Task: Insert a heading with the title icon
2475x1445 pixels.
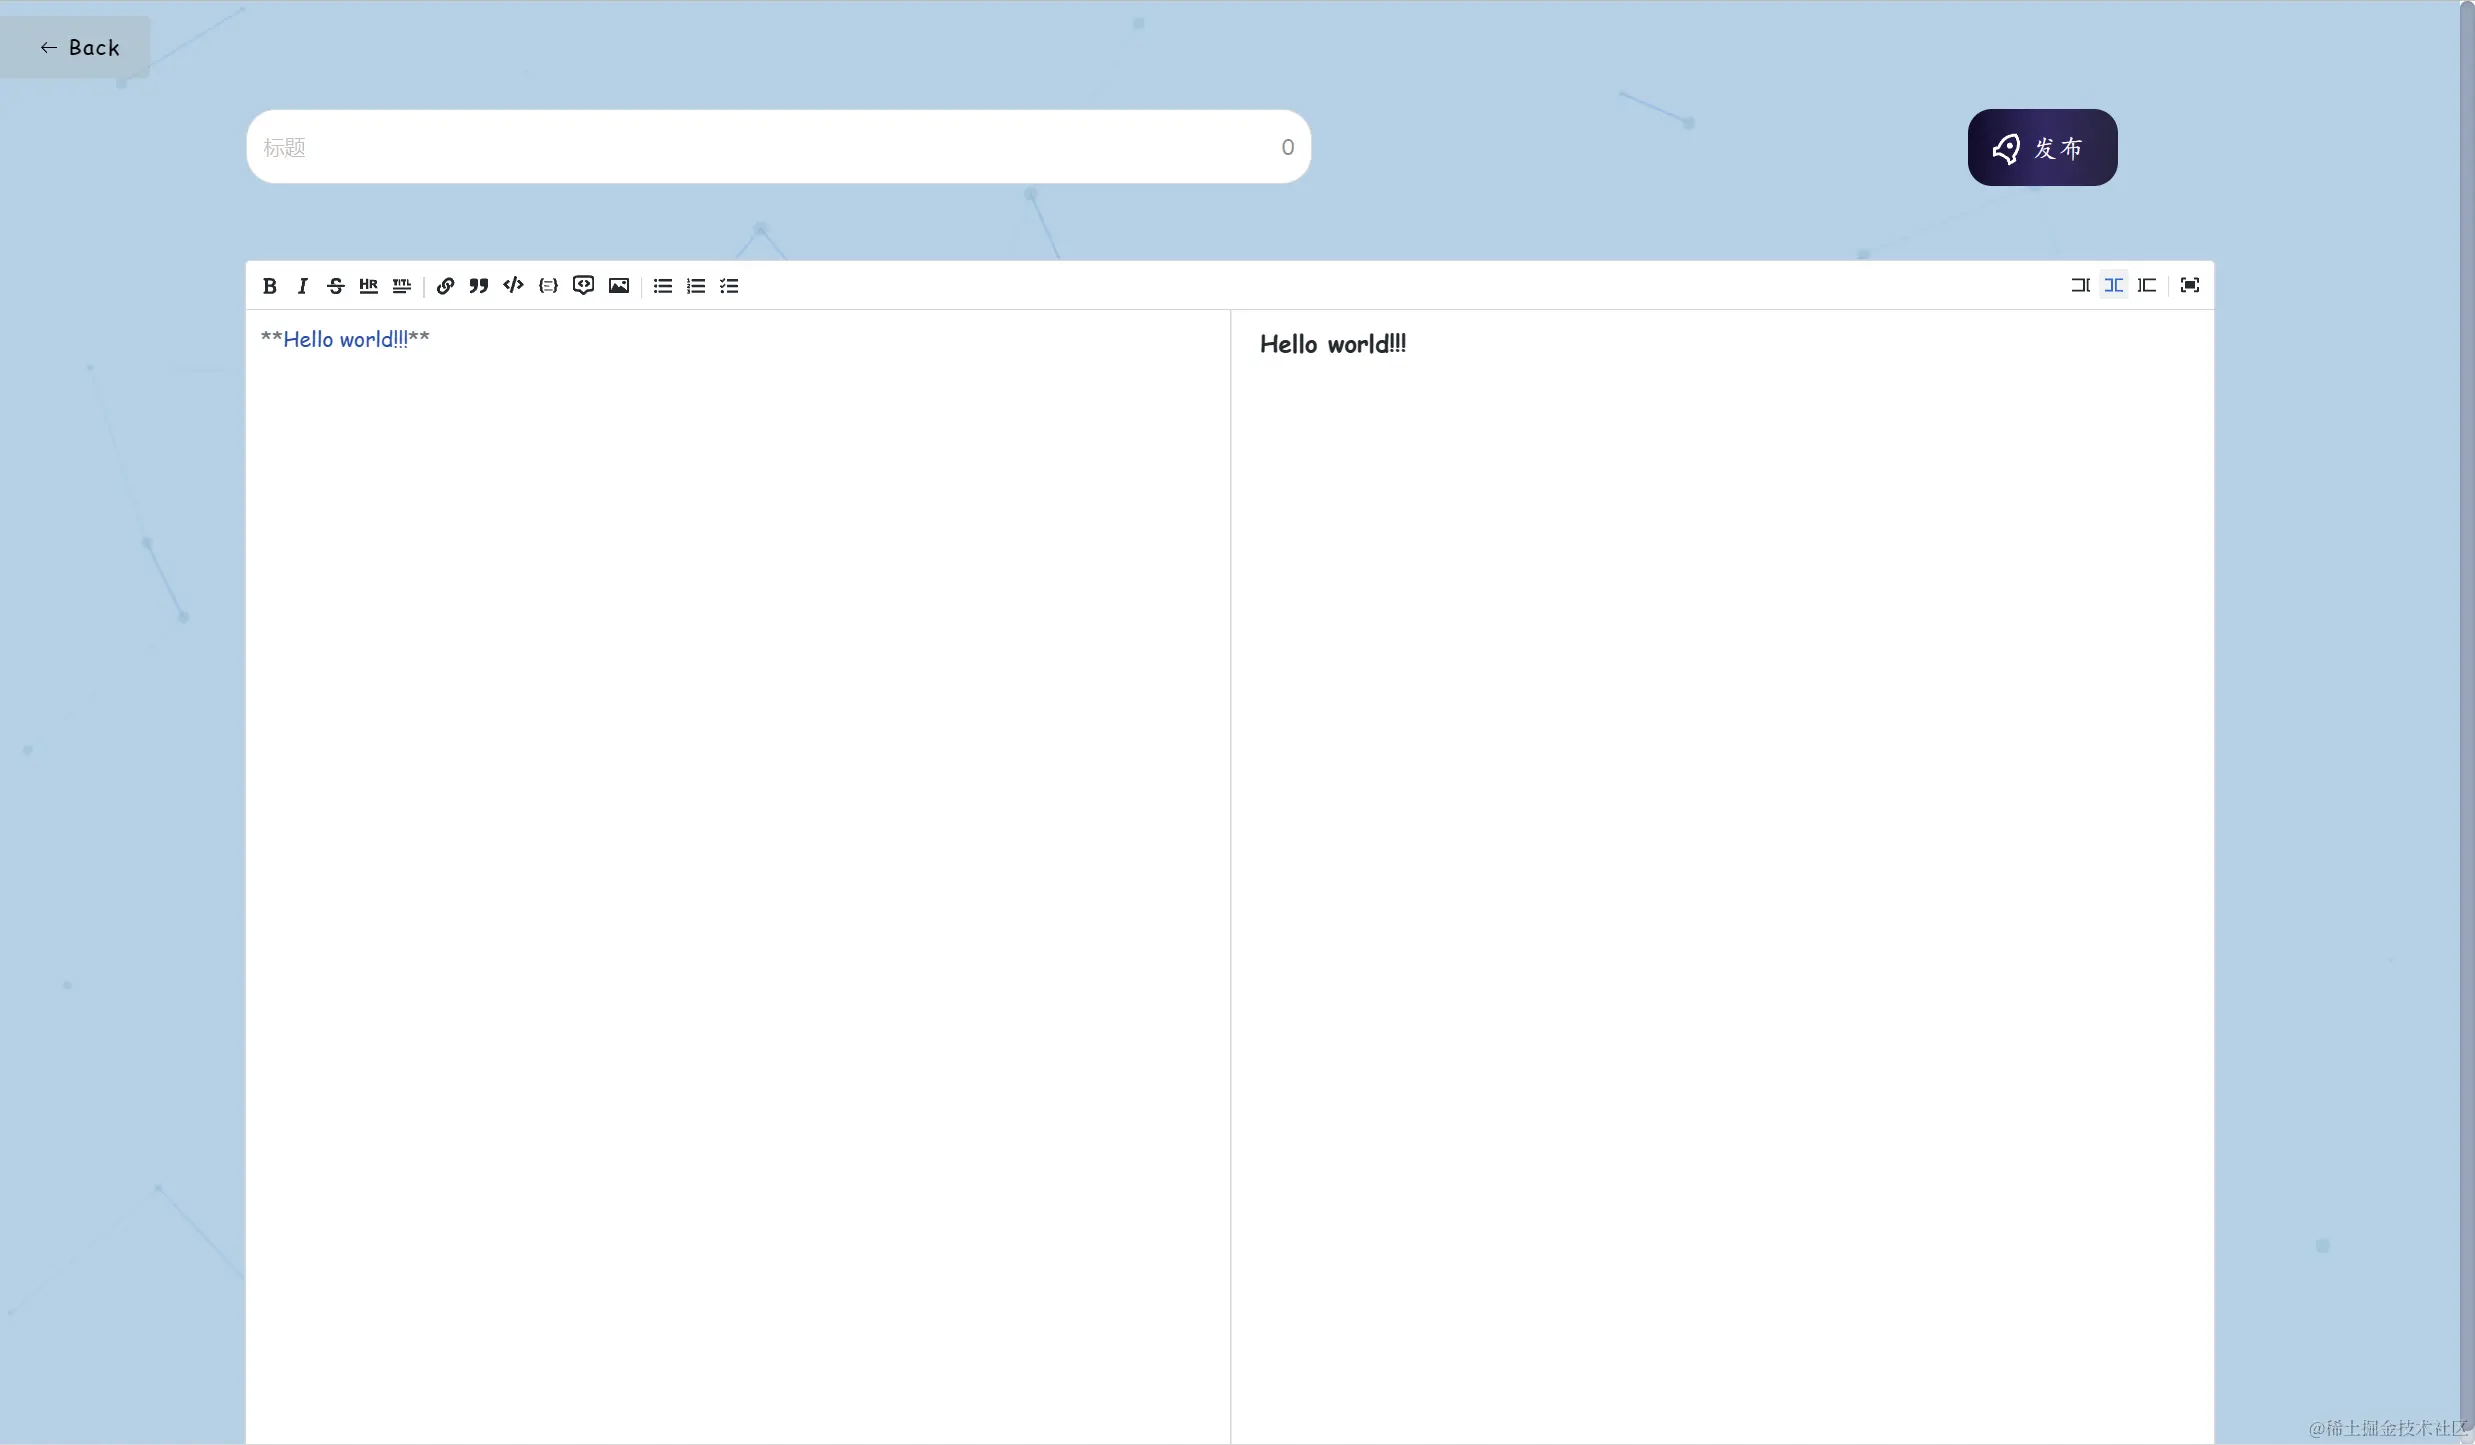Action: 402,286
